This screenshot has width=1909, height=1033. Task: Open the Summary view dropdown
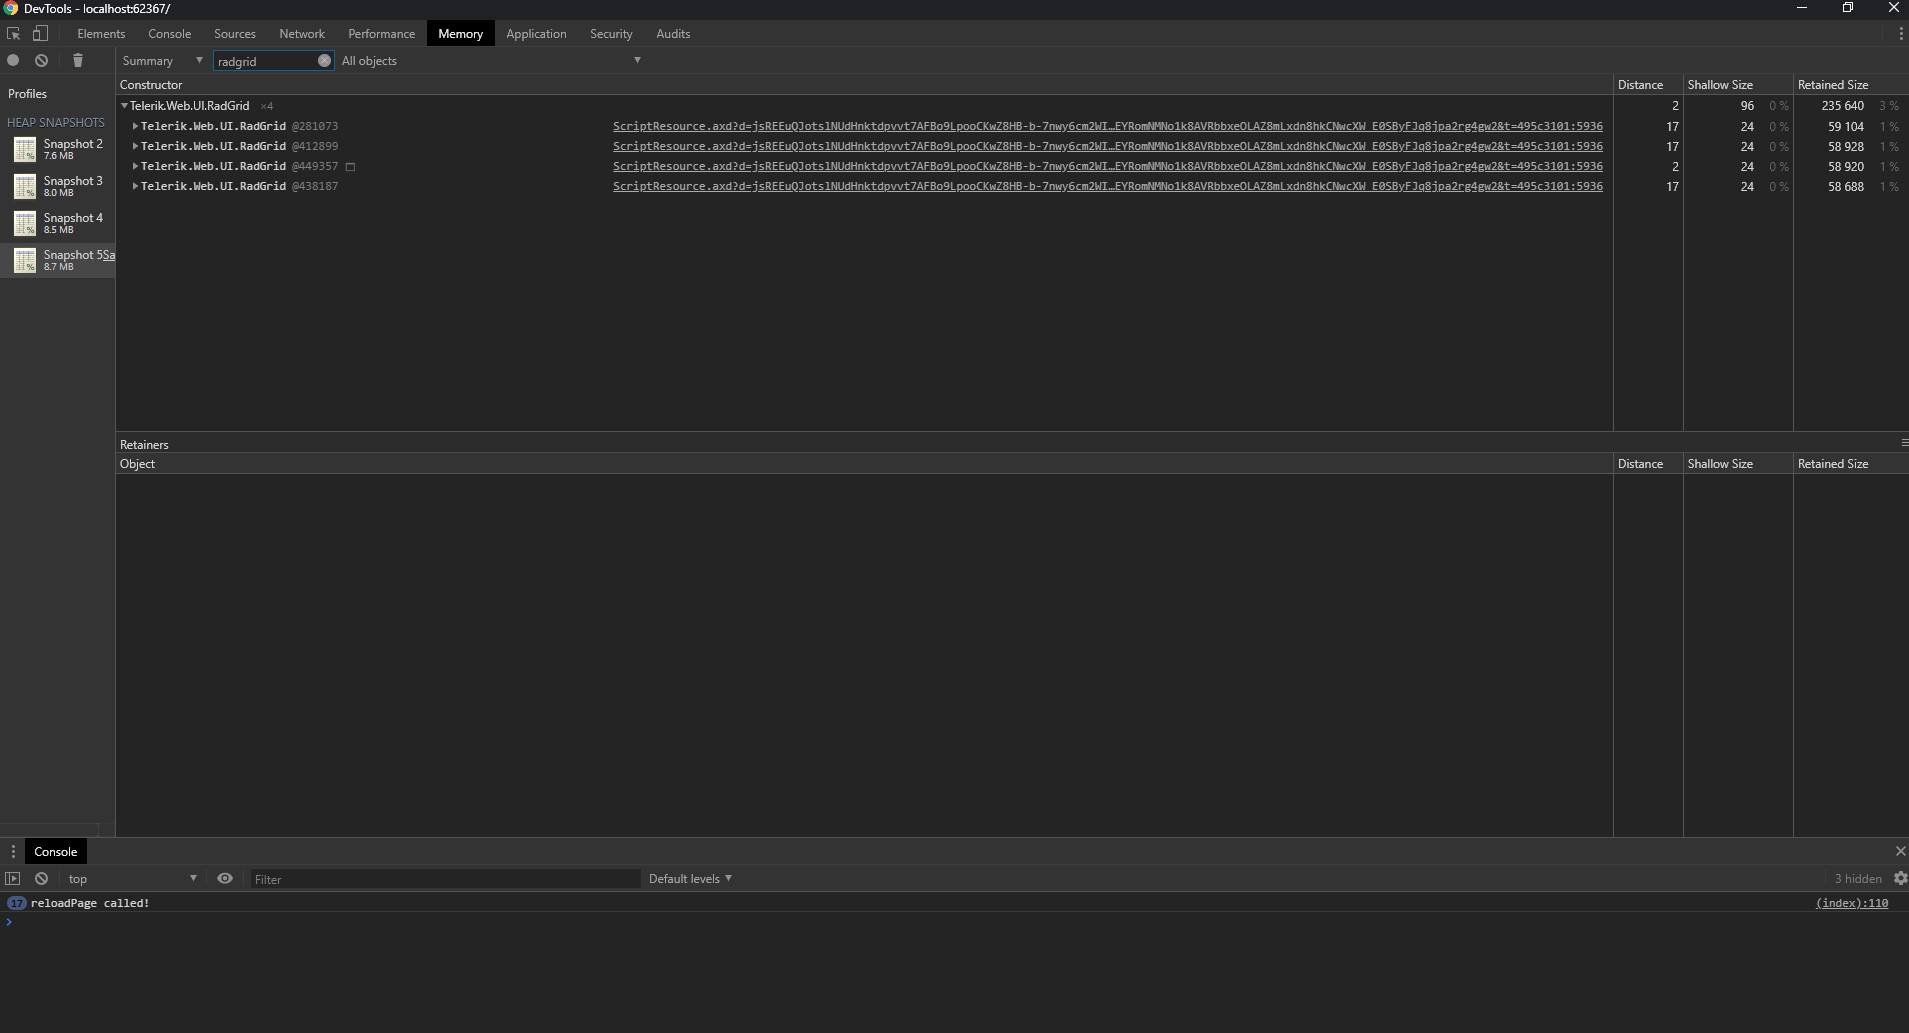[x=162, y=61]
